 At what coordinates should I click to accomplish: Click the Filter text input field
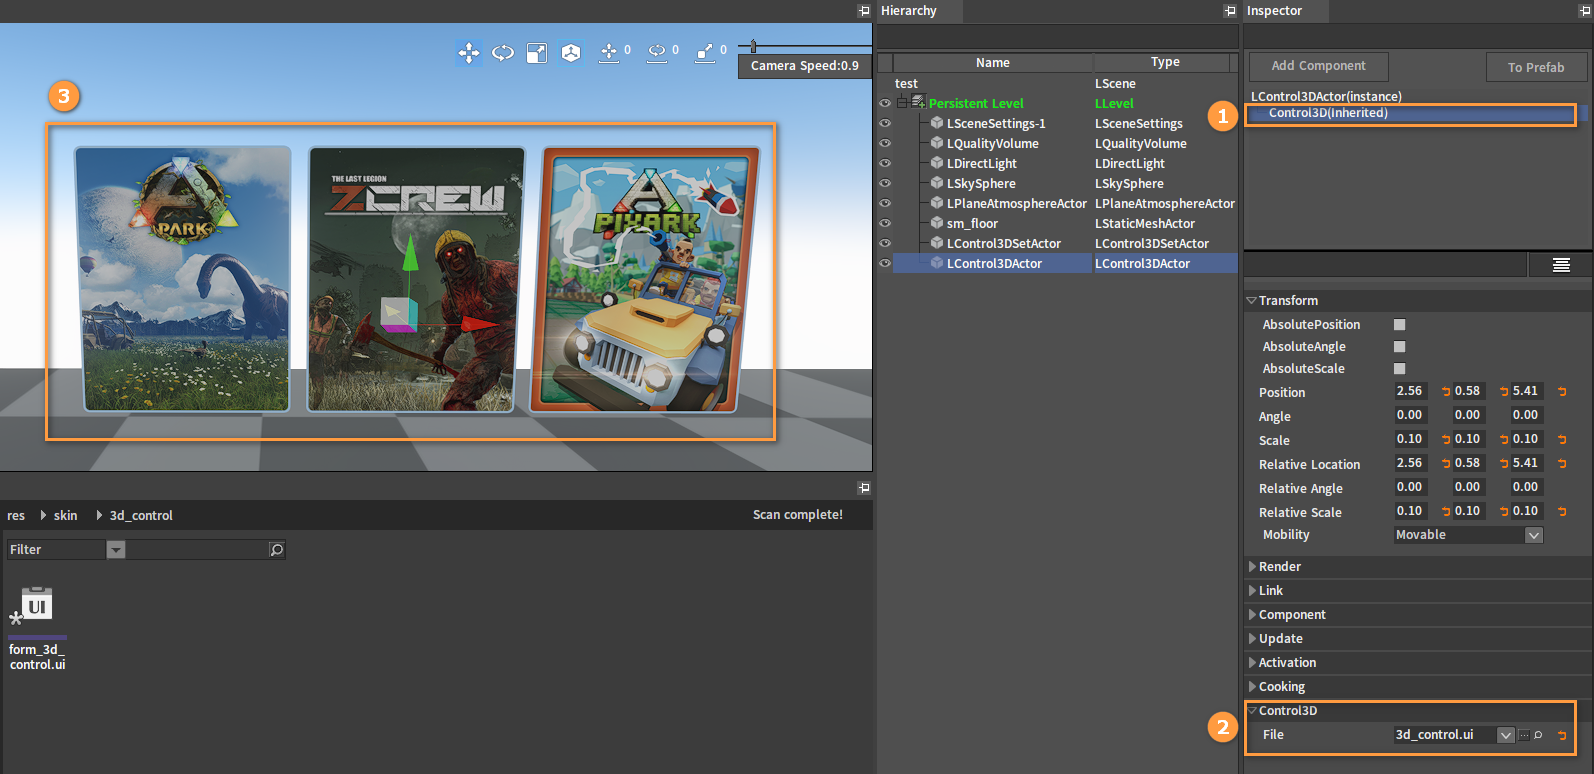pos(196,549)
